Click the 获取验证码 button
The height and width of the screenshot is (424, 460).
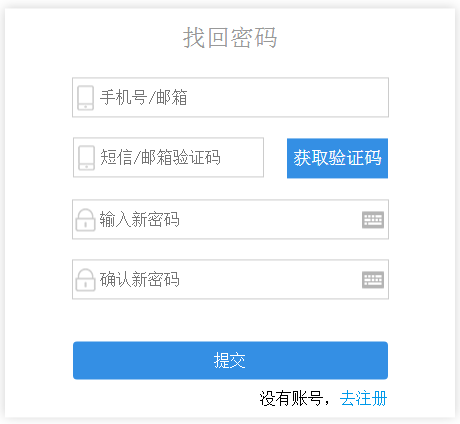point(337,158)
